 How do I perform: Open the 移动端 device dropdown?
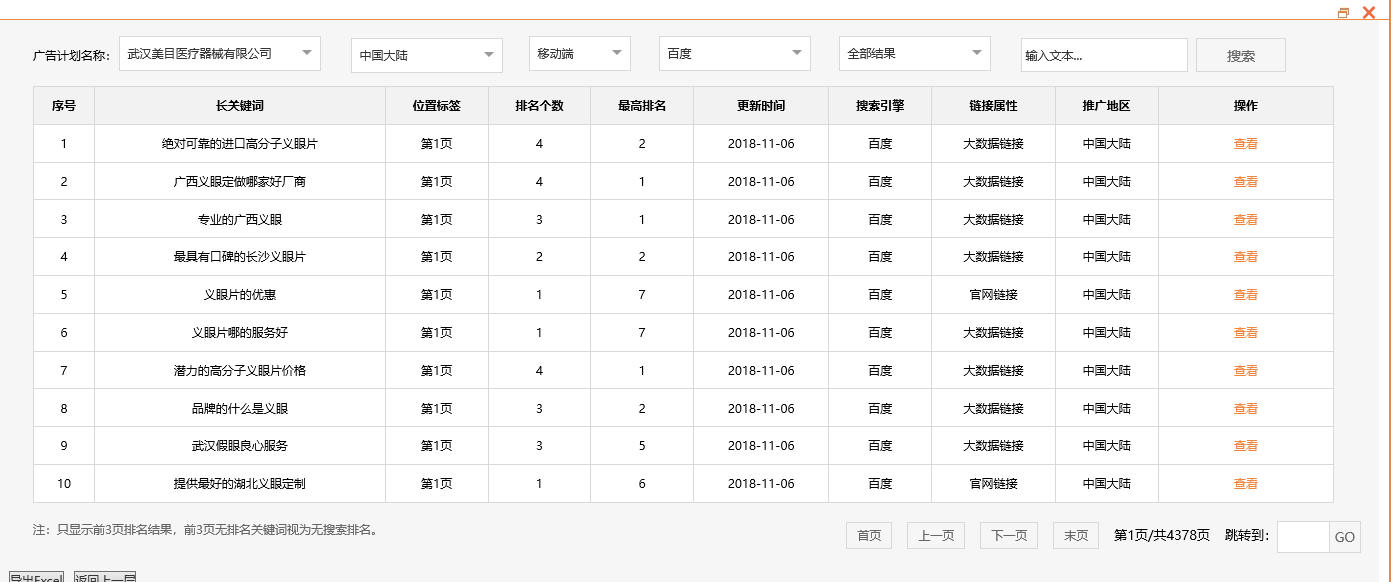tap(579, 53)
